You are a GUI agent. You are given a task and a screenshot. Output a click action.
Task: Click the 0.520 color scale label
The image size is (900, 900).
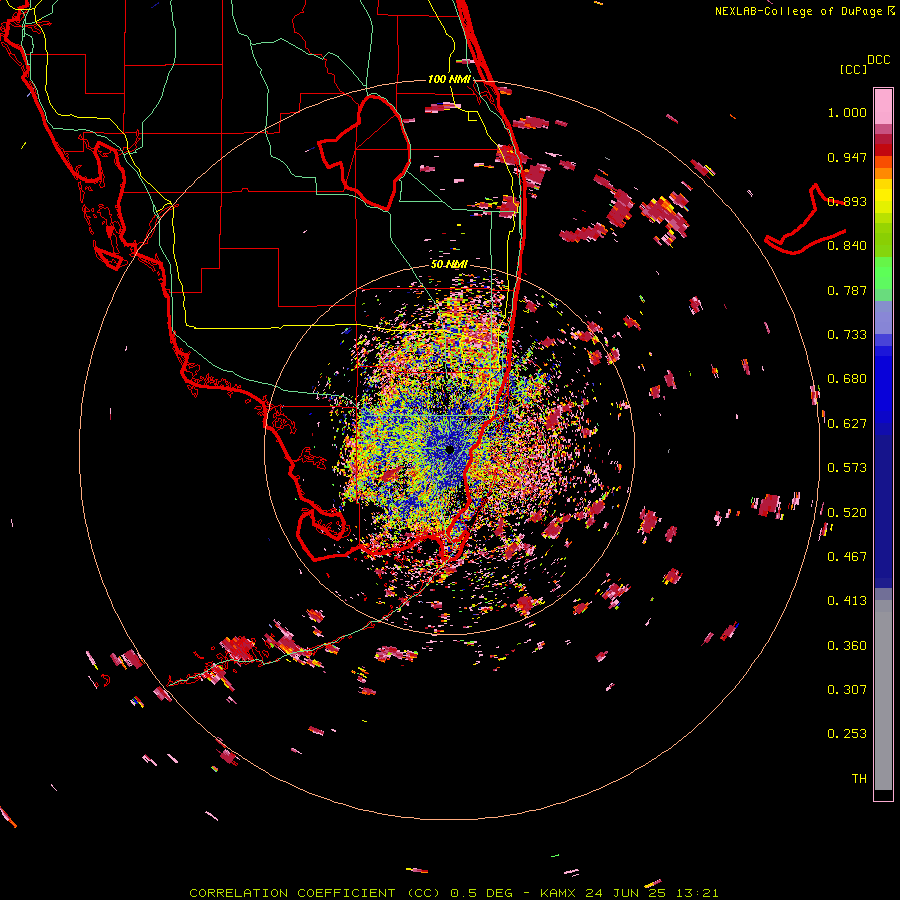(x=847, y=513)
